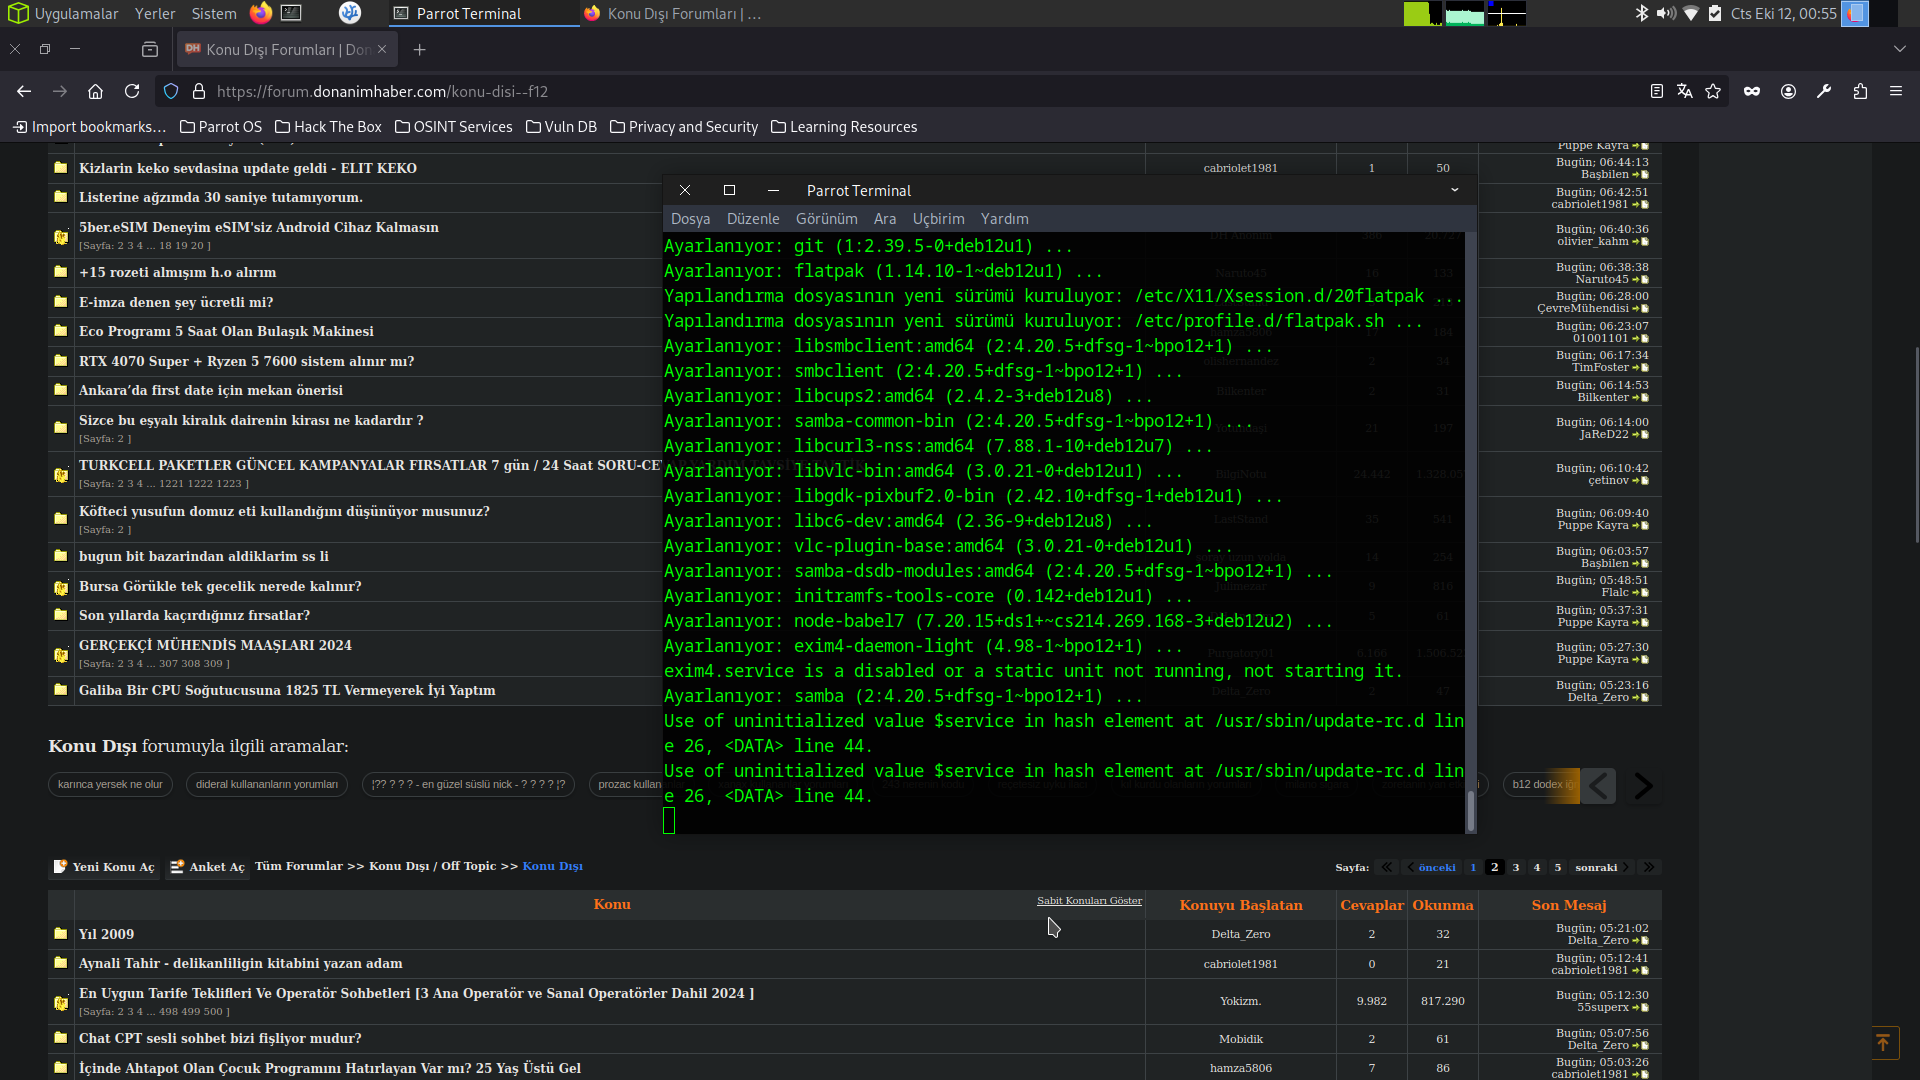Open Ara menu in Parrot Terminal
The image size is (1920, 1080).
click(x=885, y=218)
